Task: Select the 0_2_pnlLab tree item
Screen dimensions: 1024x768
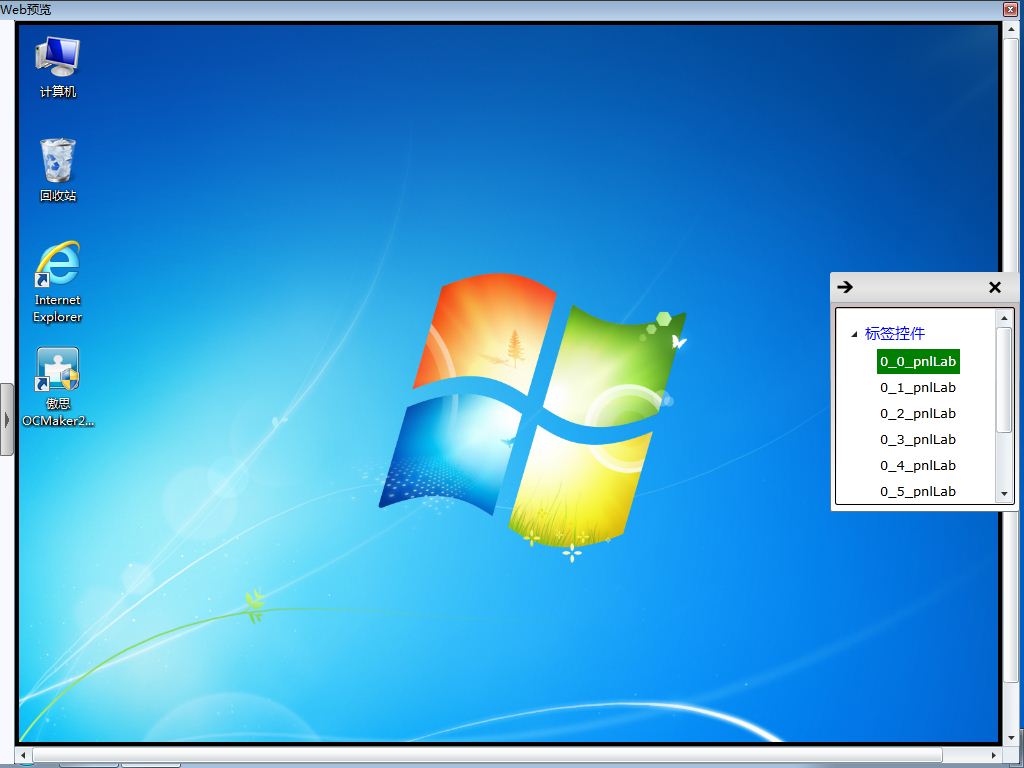Action: pos(918,413)
